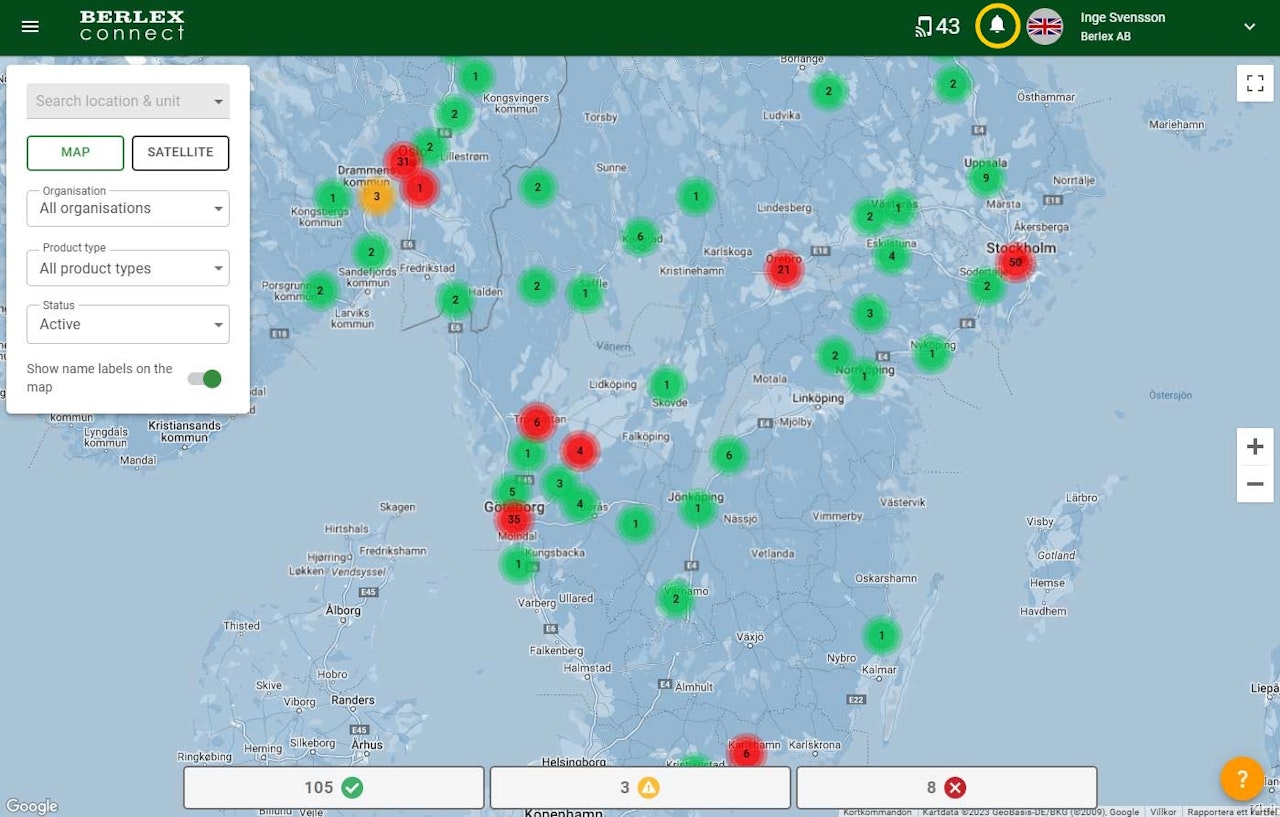The width and height of the screenshot is (1280, 817).
Task: Click the connected units icon showing 43
Action: tap(937, 27)
